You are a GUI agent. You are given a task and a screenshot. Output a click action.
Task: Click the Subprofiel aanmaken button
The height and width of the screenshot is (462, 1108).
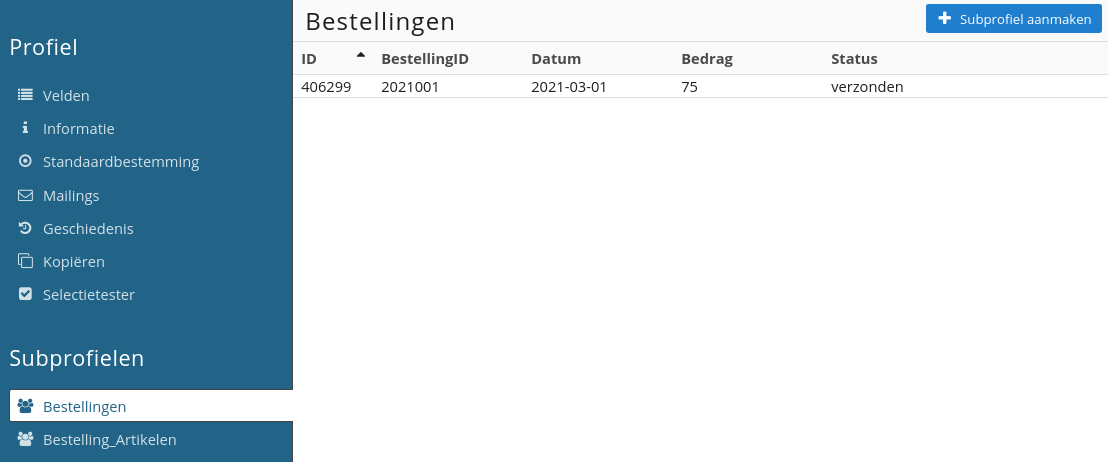pos(1013,19)
